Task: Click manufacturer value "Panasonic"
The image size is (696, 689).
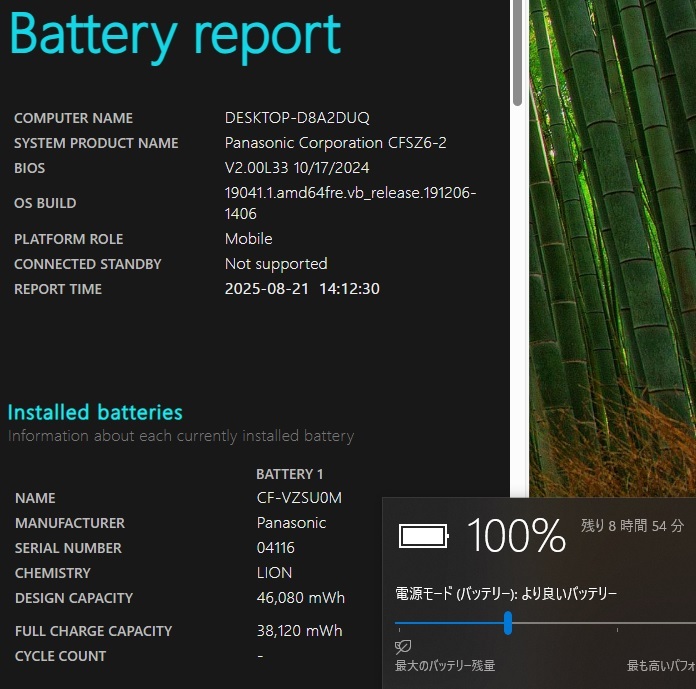Action: pos(291,523)
